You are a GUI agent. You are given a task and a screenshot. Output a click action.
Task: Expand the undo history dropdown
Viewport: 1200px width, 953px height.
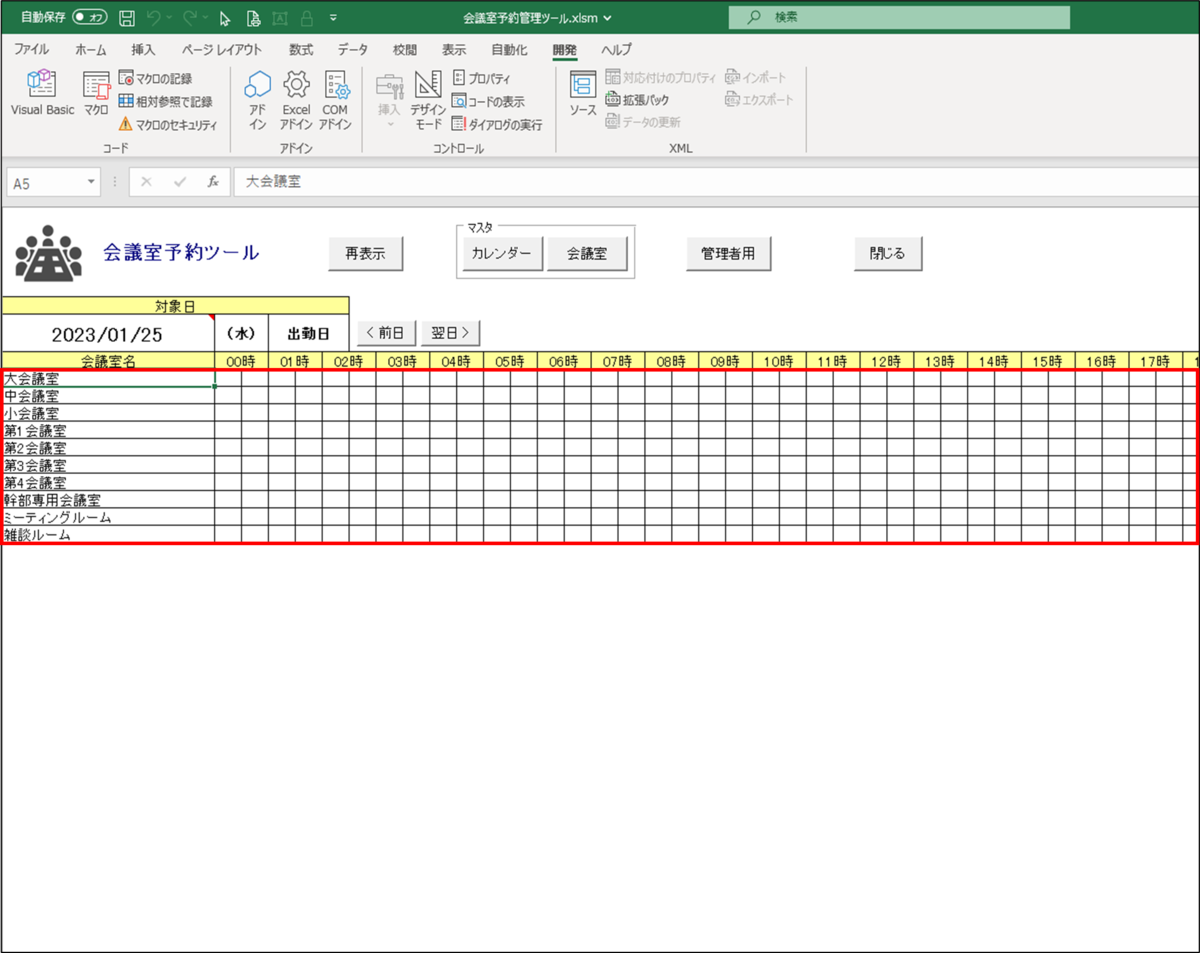pos(169,18)
